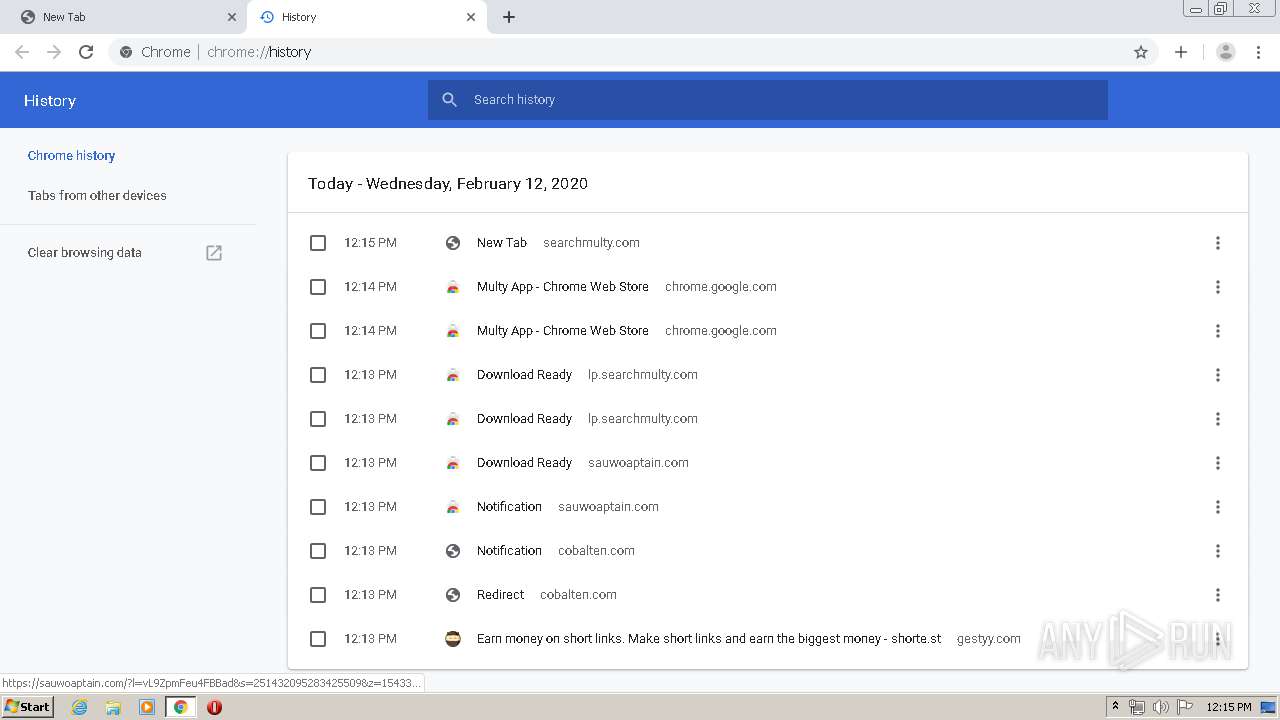
Task: Open the sauwoaptain.com Notification link
Action: click(x=509, y=507)
